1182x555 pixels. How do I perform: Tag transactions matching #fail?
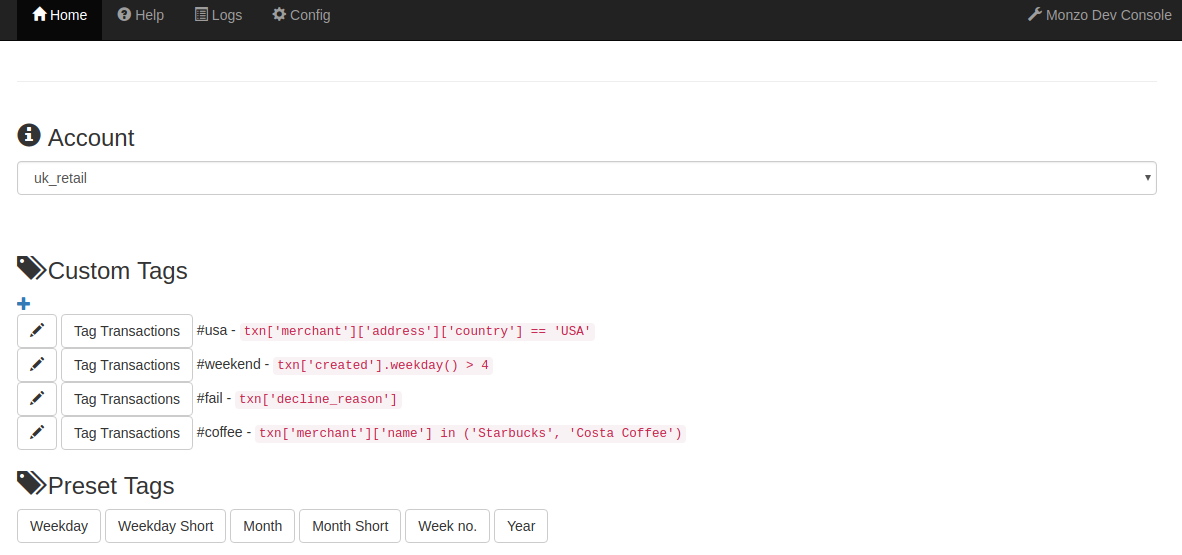pyautogui.click(x=127, y=399)
